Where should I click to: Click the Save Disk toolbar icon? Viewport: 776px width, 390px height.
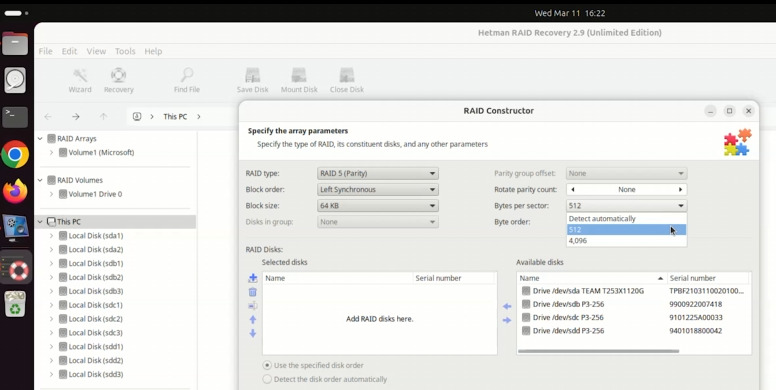(x=252, y=81)
